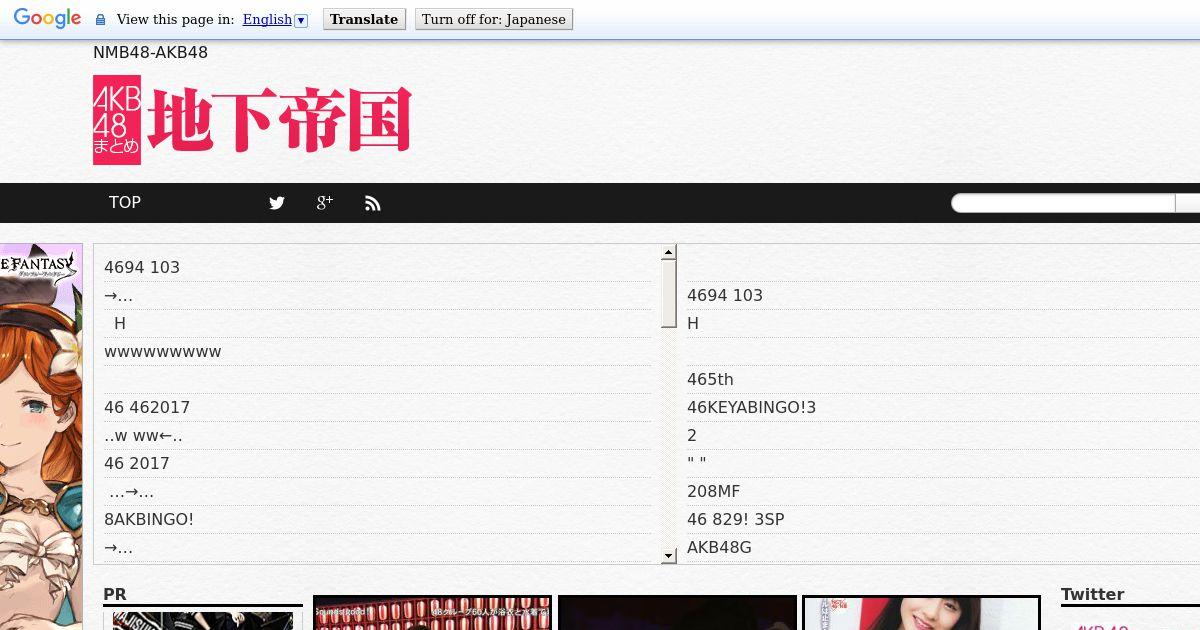This screenshot has width=1200, height=630.
Task: Click the AKB48 地下帝国 site logo
Action: (x=252, y=120)
